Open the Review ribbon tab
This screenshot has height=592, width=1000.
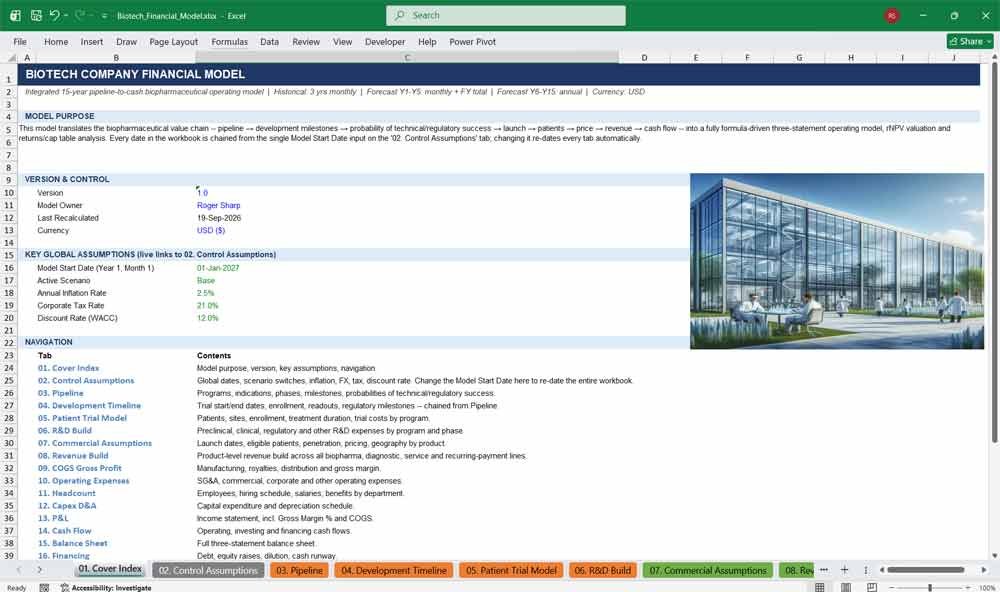[x=306, y=41]
